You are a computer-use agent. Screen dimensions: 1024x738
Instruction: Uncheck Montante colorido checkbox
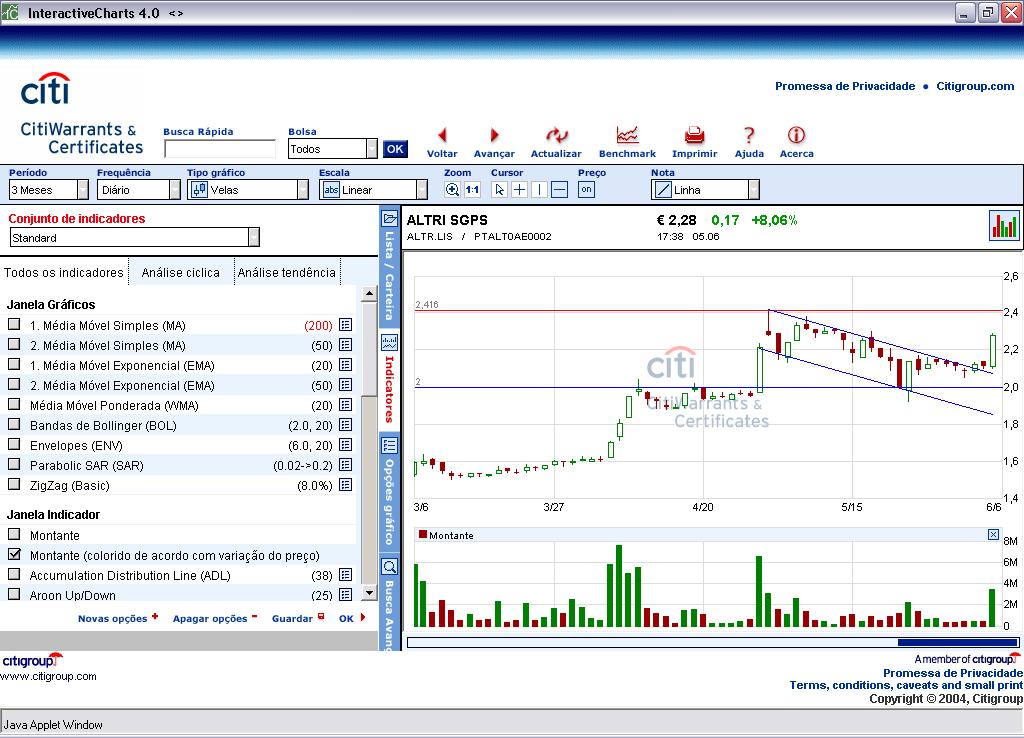(x=14, y=554)
